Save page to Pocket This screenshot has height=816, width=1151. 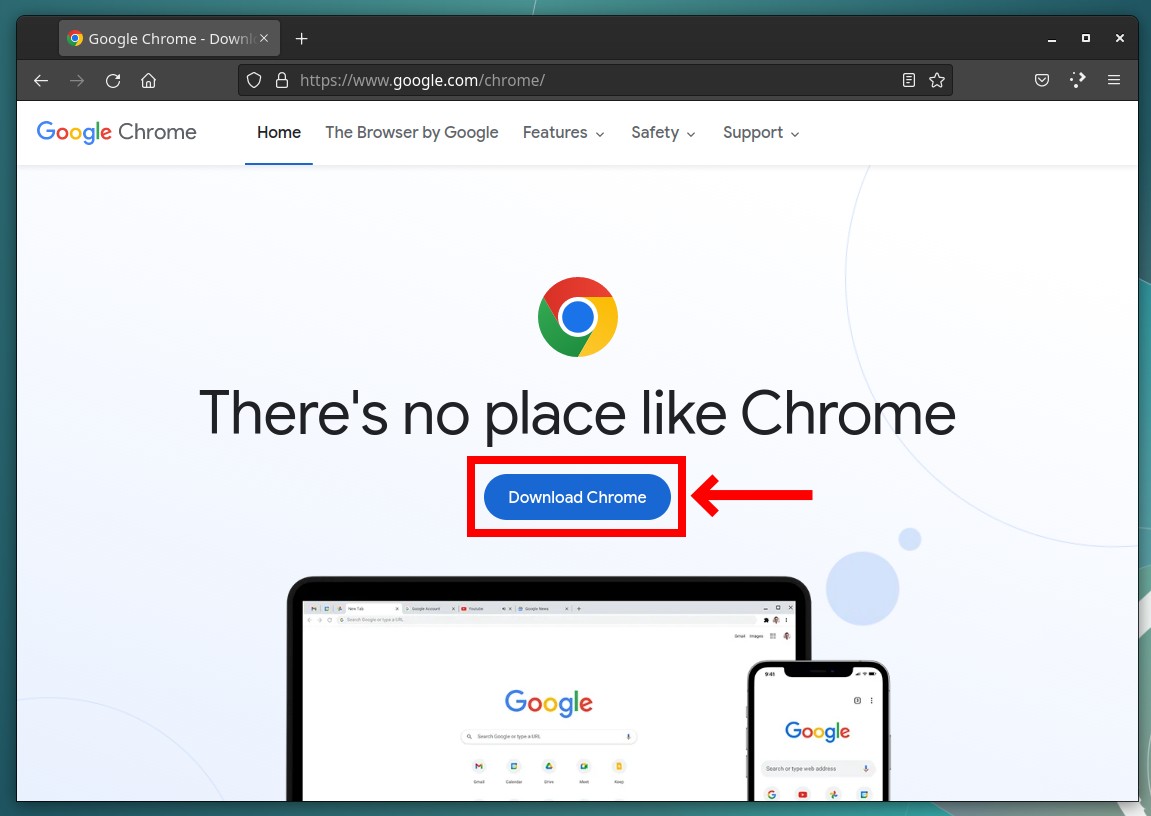click(1042, 80)
